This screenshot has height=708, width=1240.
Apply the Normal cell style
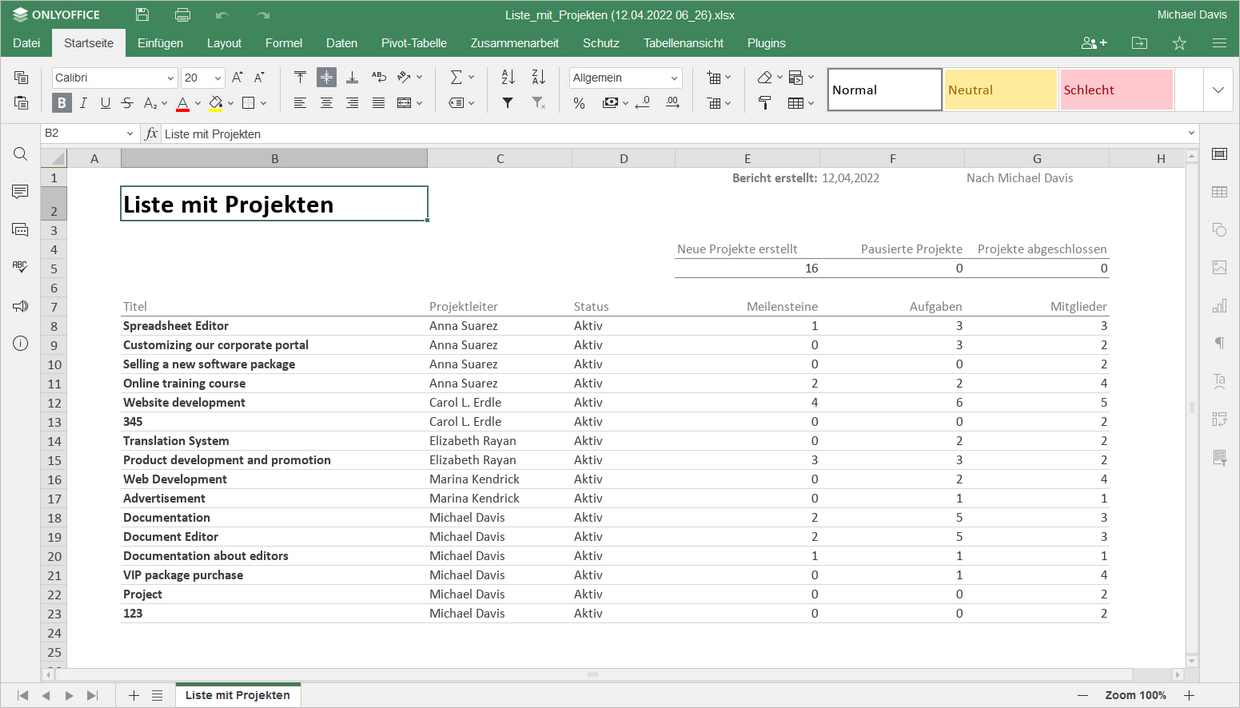coord(885,90)
